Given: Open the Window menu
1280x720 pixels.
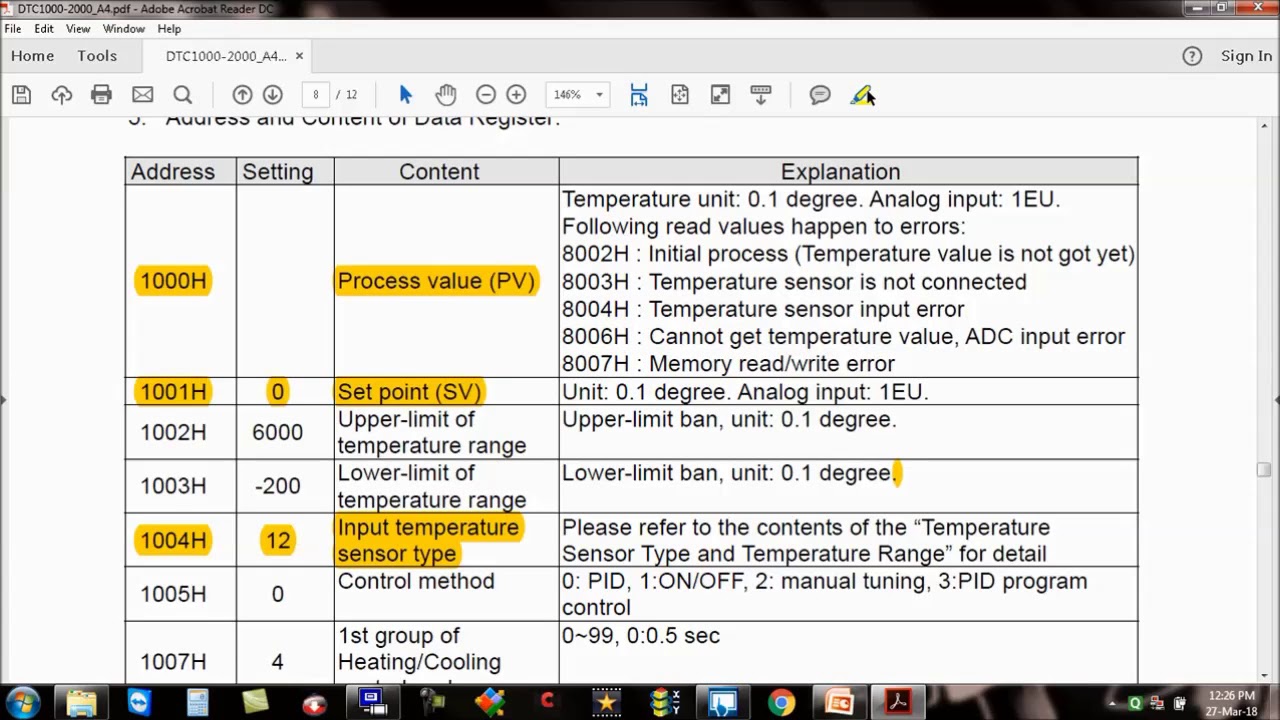Looking at the screenshot, I should click(124, 29).
